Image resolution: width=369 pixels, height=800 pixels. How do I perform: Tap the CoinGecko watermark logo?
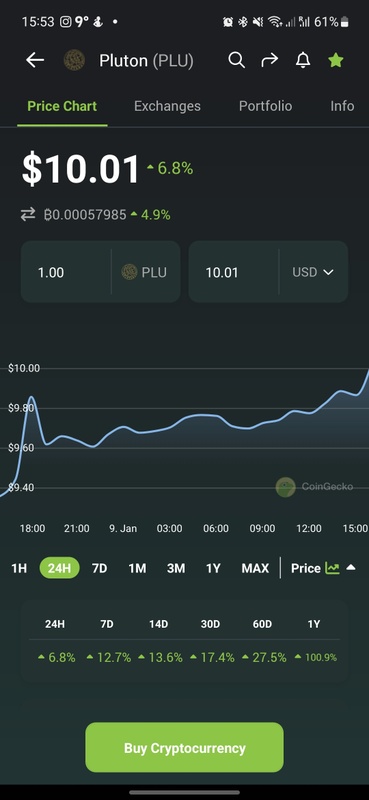coord(285,487)
